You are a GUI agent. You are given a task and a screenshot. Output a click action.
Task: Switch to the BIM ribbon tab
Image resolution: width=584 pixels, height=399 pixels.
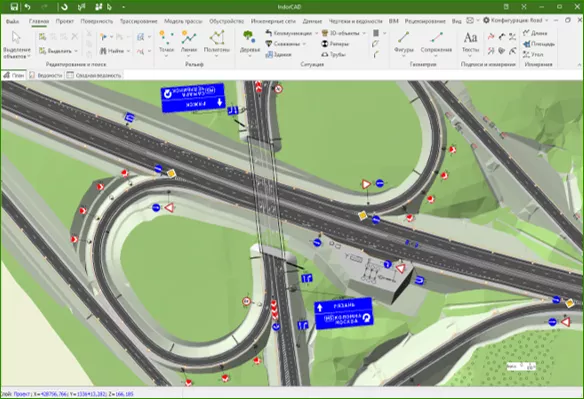393,21
